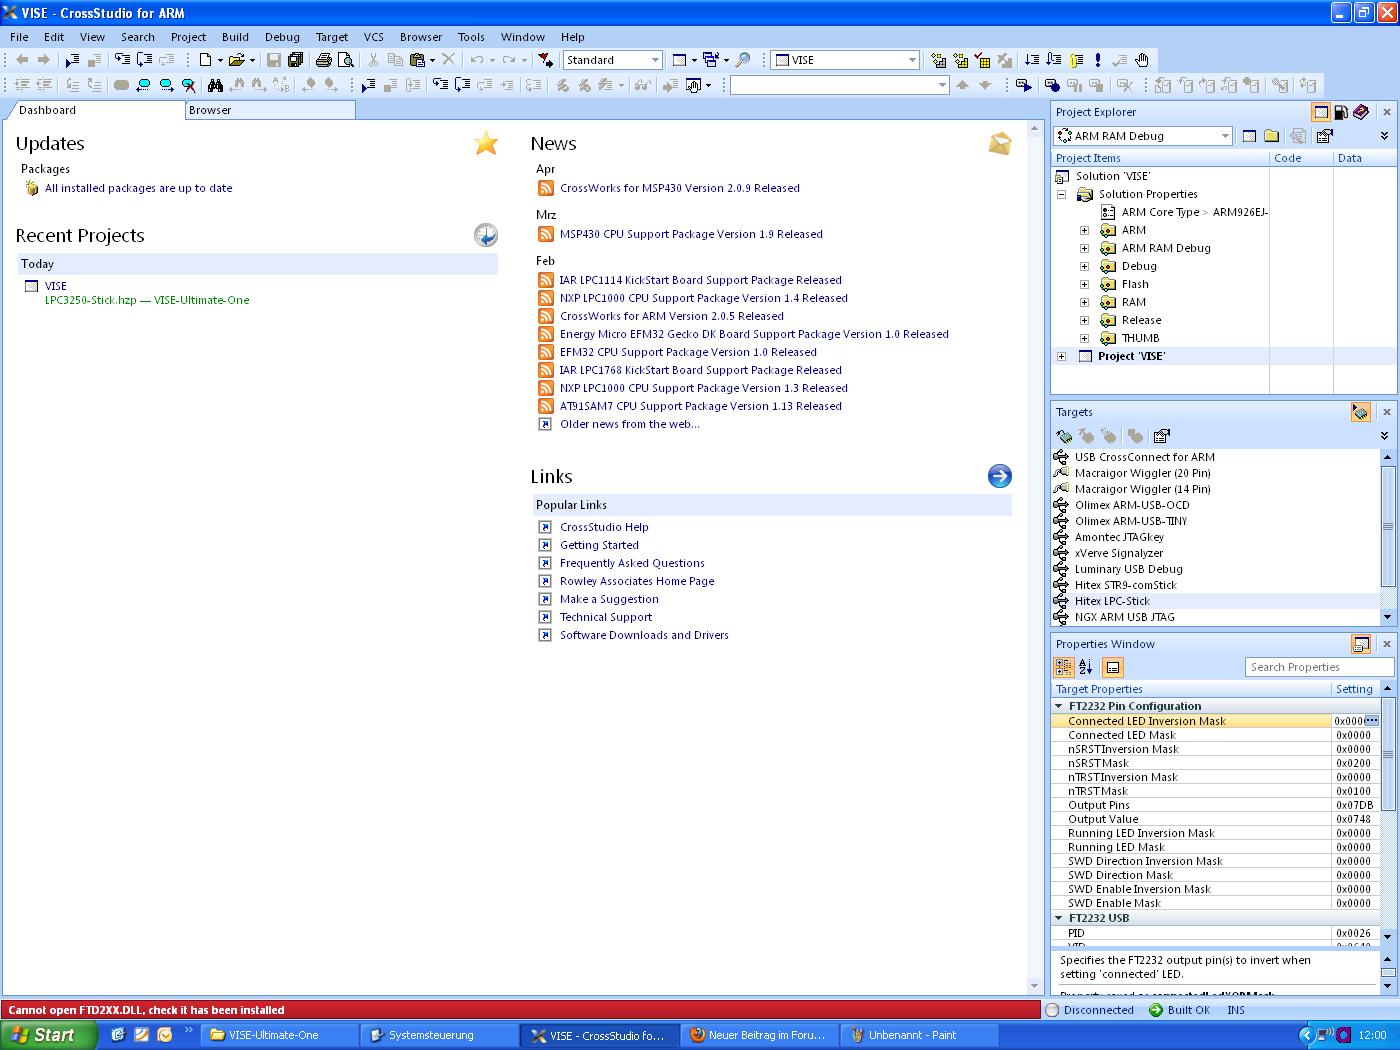Viewport: 1400px width, 1050px height.
Task: Open the Debug menu
Action: pyautogui.click(x=282, y=37)
